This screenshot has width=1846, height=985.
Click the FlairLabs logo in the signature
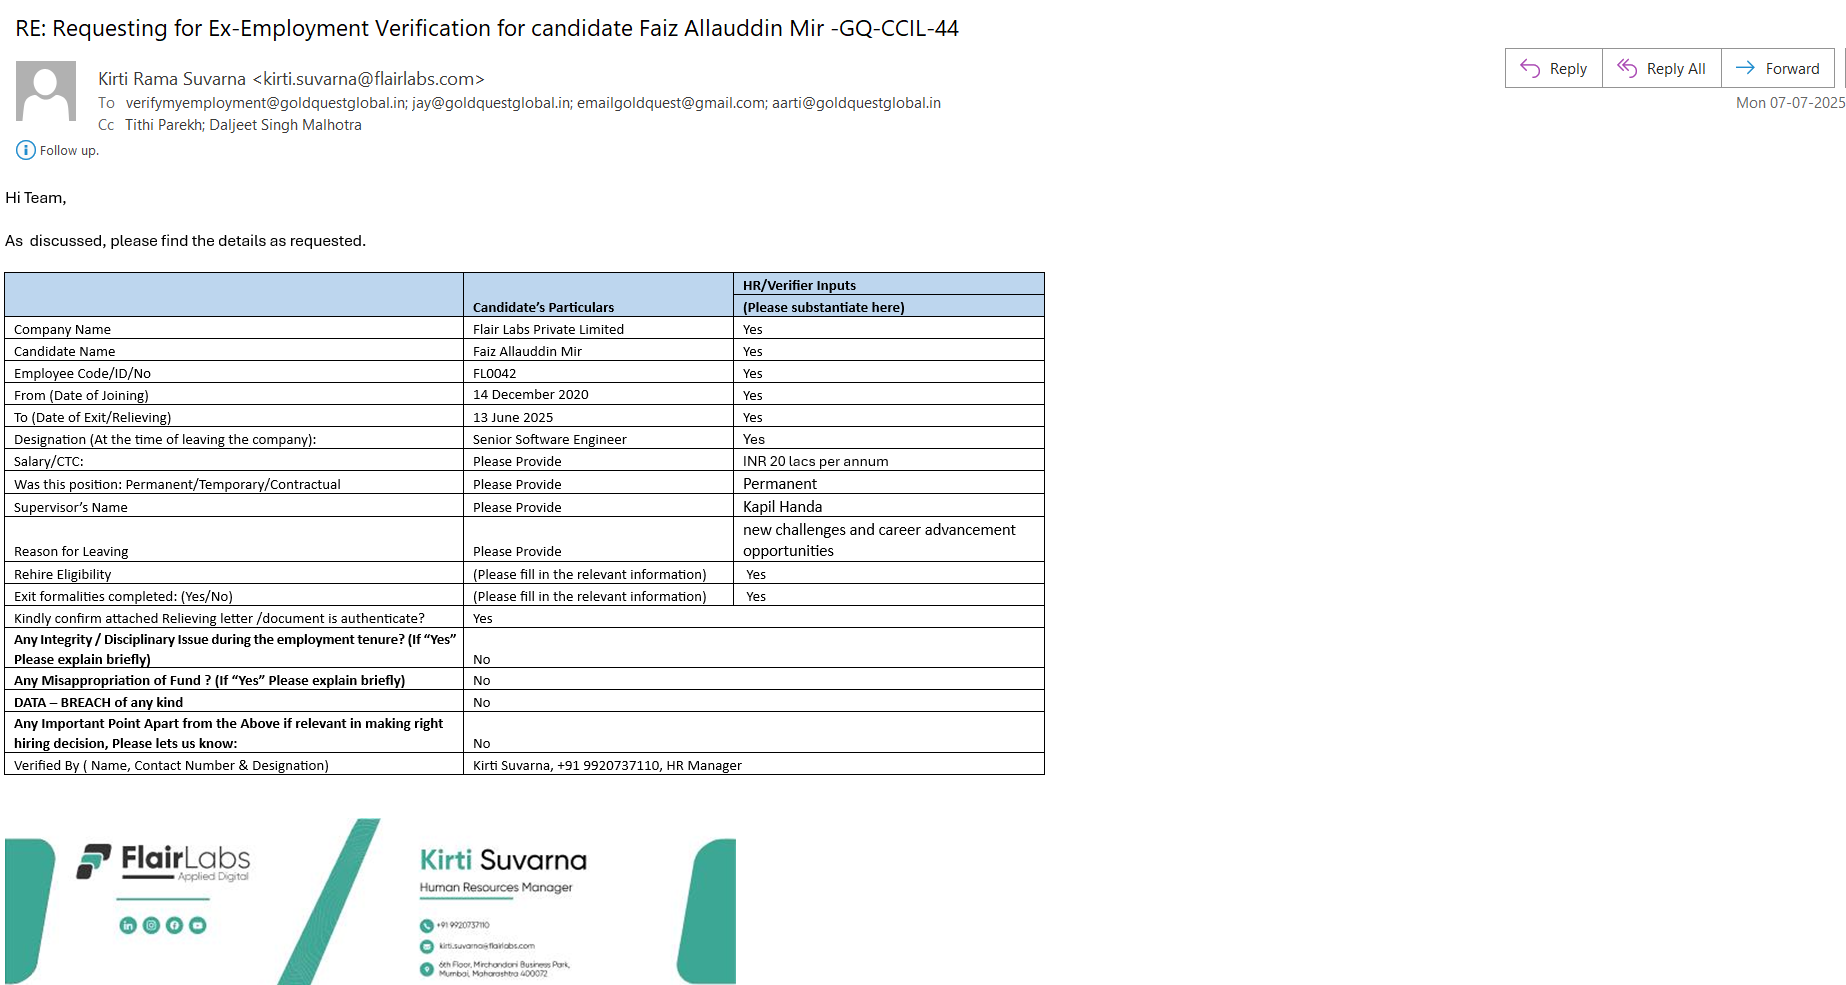tap(164, 862)
